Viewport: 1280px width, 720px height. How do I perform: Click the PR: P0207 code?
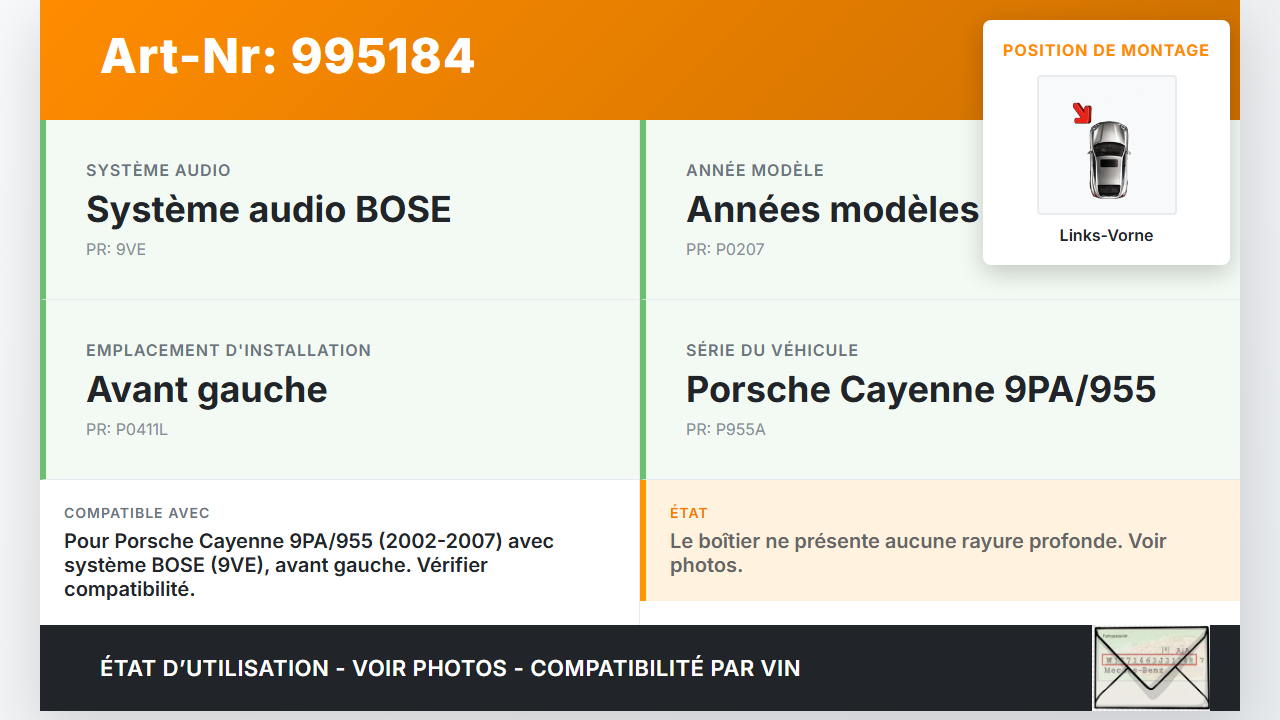725,250
